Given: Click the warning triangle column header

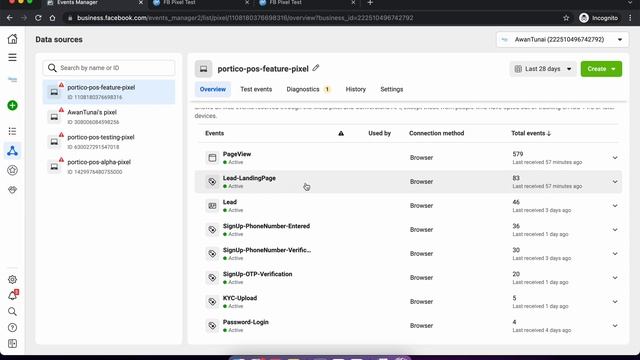Looking at the screenshot, I should (x=341, y=133).
